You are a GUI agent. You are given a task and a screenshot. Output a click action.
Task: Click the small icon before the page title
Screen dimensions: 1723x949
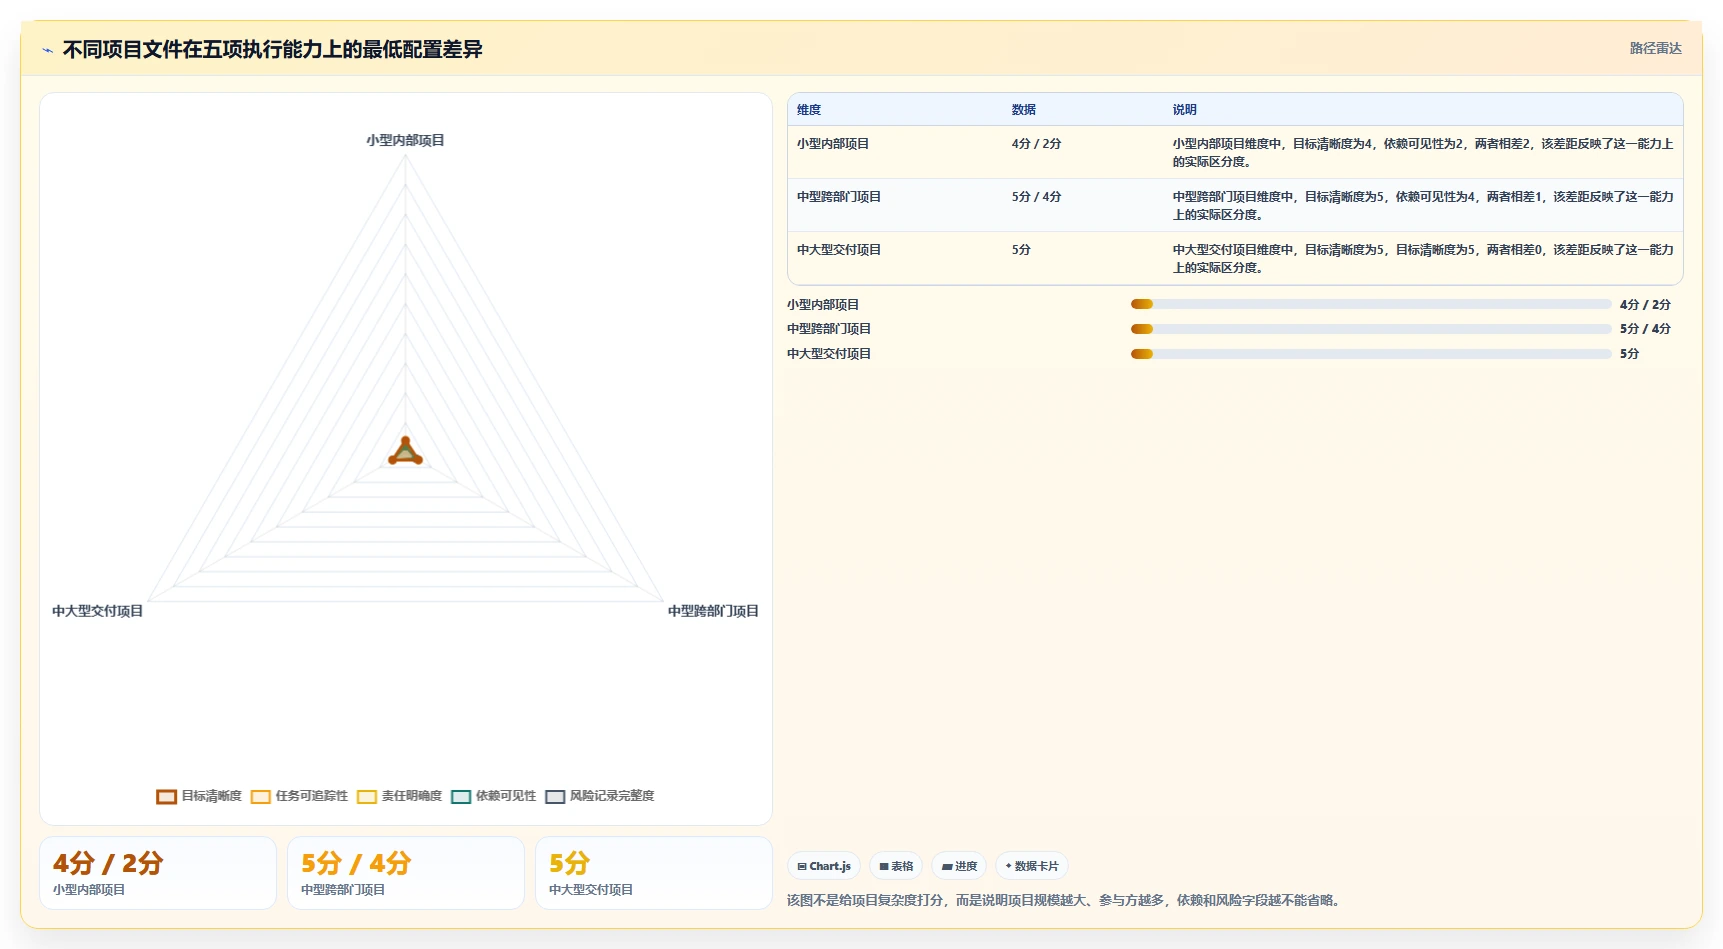click(x=47, y=50)
